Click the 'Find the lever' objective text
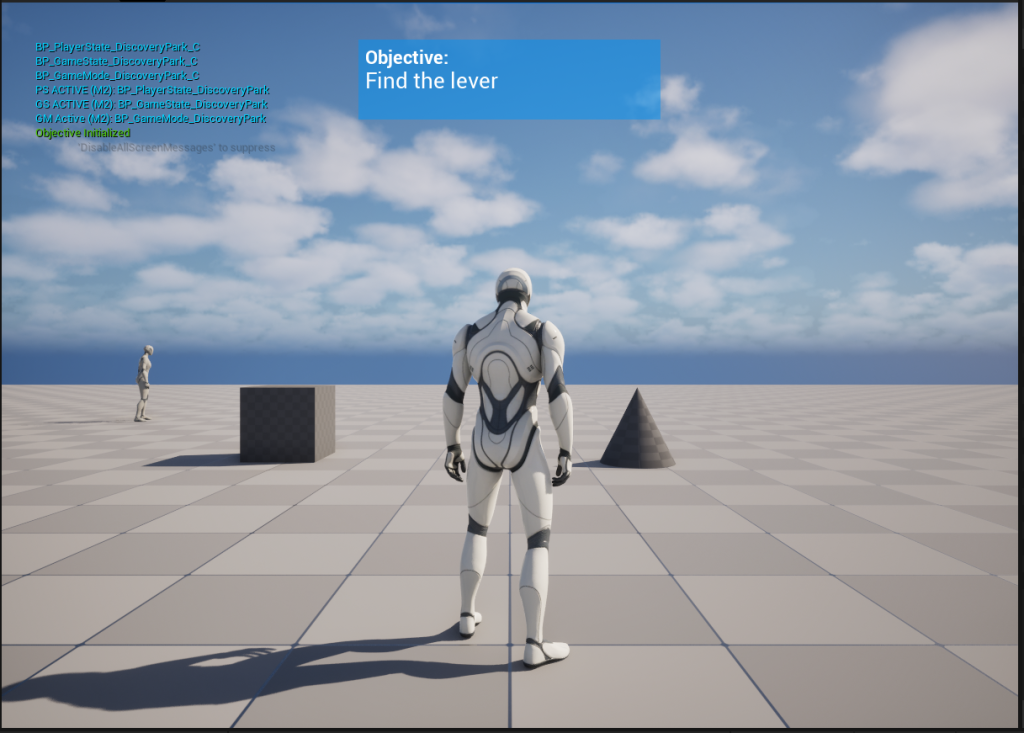1024x733 pixels. [431, 81]
